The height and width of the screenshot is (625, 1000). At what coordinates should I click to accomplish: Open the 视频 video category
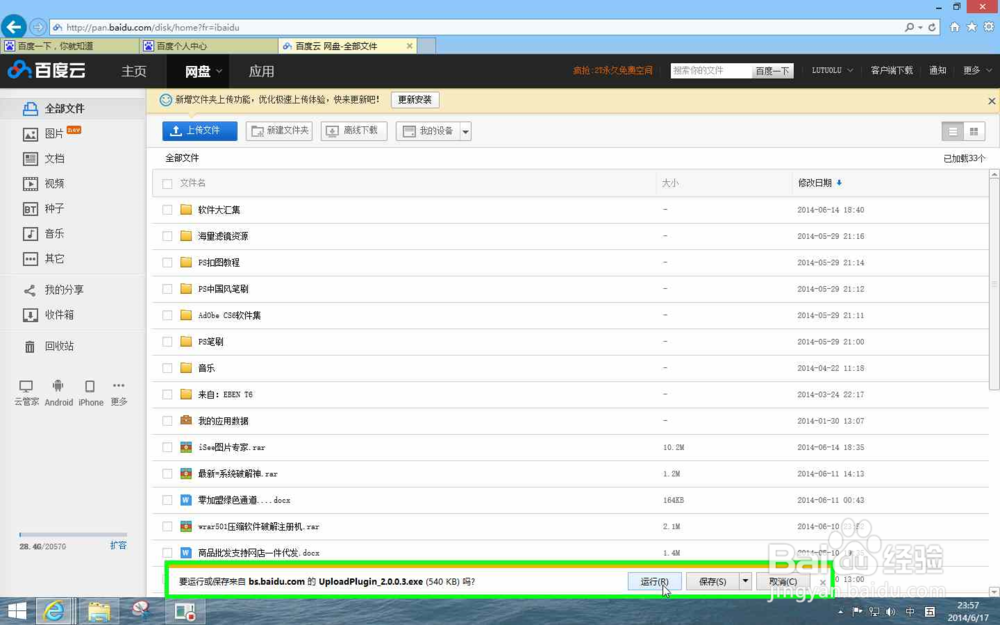(43, 184)
